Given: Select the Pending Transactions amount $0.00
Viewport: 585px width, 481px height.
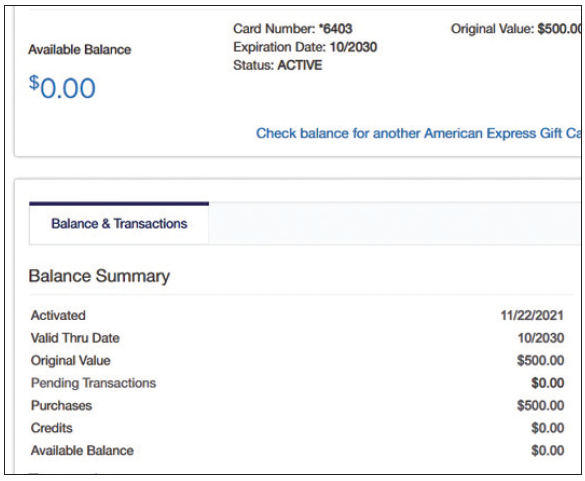Looking at the screenshot, I should pos(547,383).
